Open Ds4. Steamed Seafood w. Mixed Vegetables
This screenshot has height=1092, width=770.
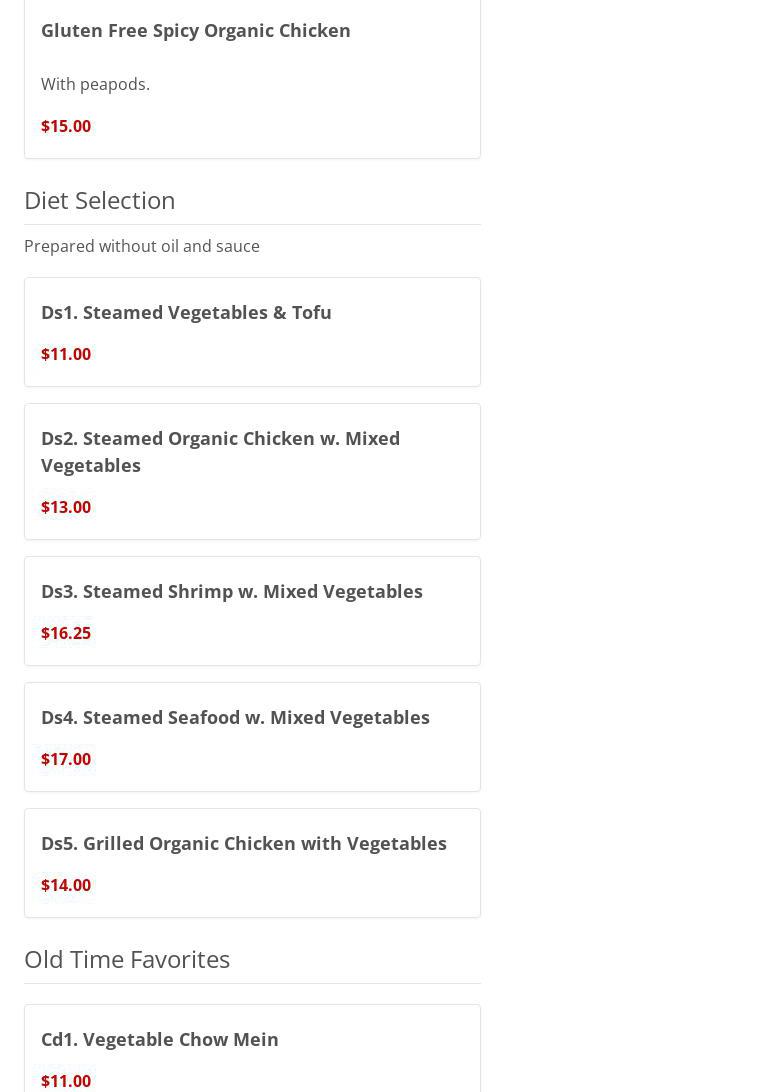235,717
